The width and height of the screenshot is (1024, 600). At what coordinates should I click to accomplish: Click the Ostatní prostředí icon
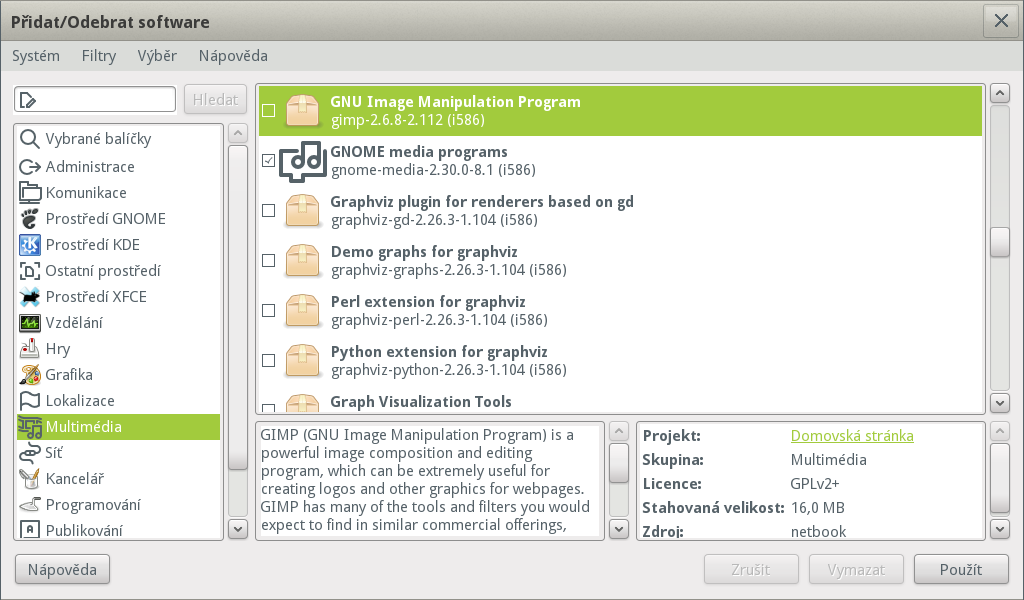[x=29, y=271]
